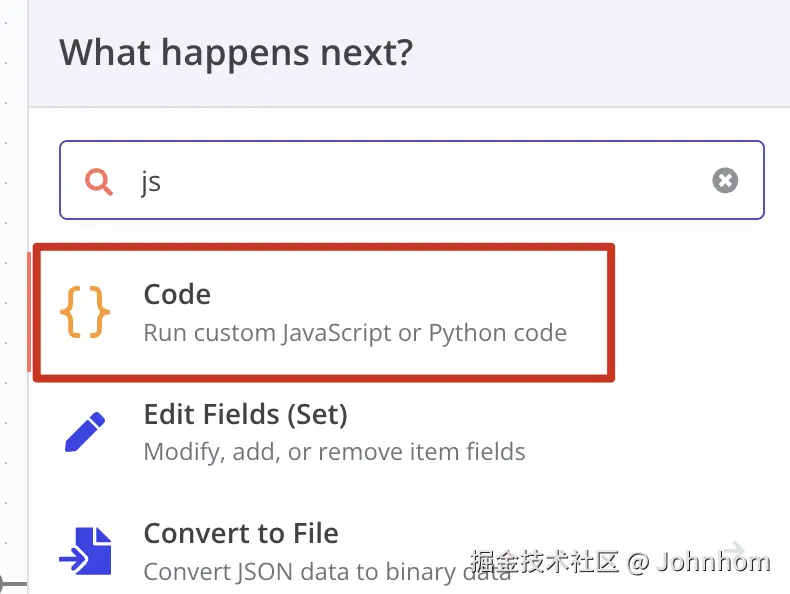Click "Run custom JavaScript or Python code" description
This screenshot has width=790, height=594.
[x=355, y=332]
